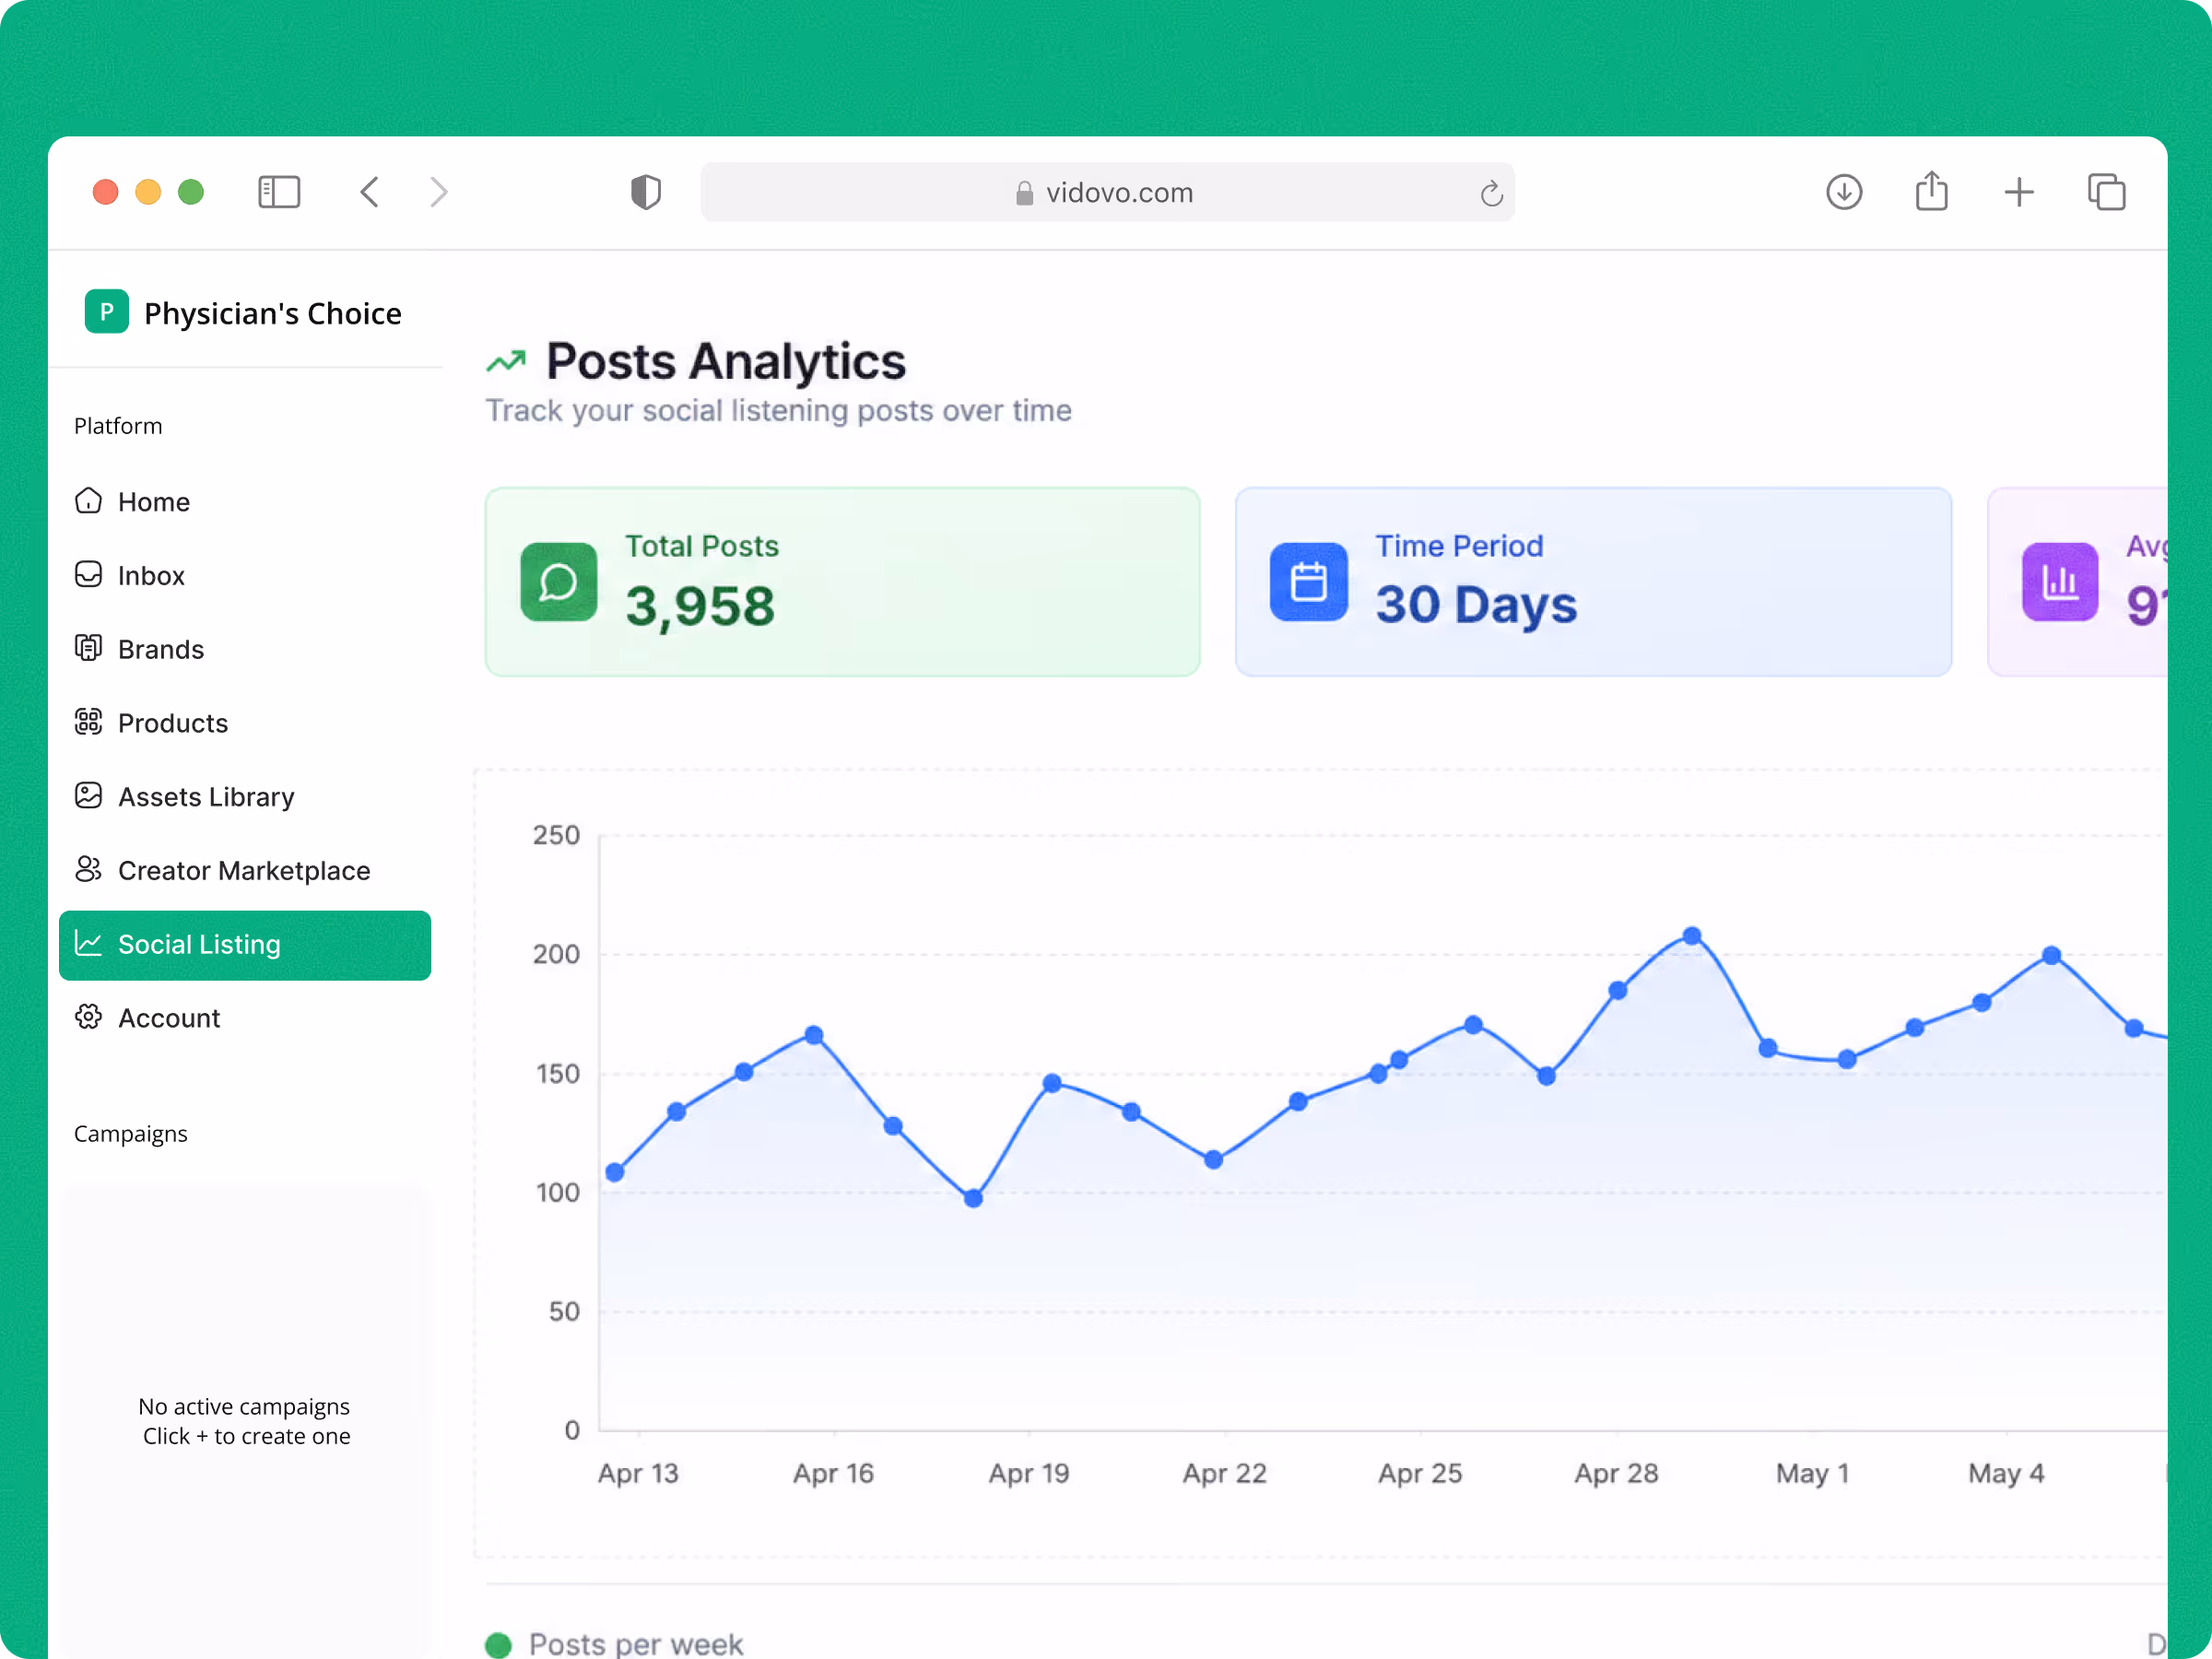This screenshot has width=2212, height=1659.
Task: Click the Inbox tray icon
Action: (x=89, y=575)
